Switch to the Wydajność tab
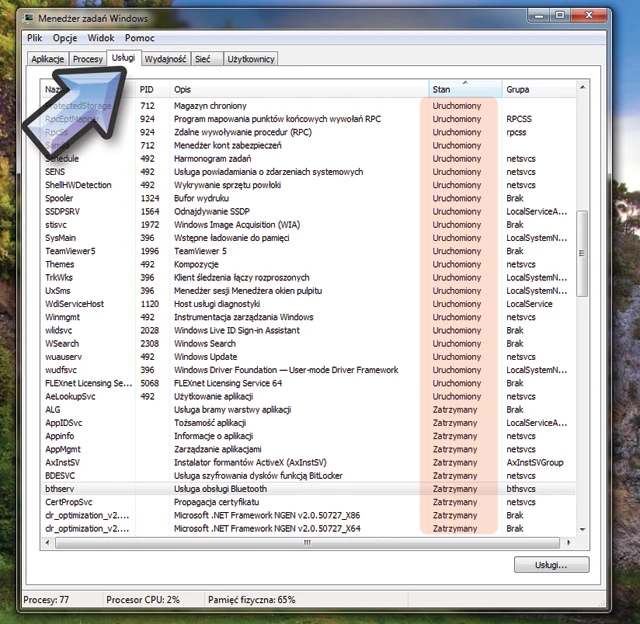The image size is (640, 624). 165,59
